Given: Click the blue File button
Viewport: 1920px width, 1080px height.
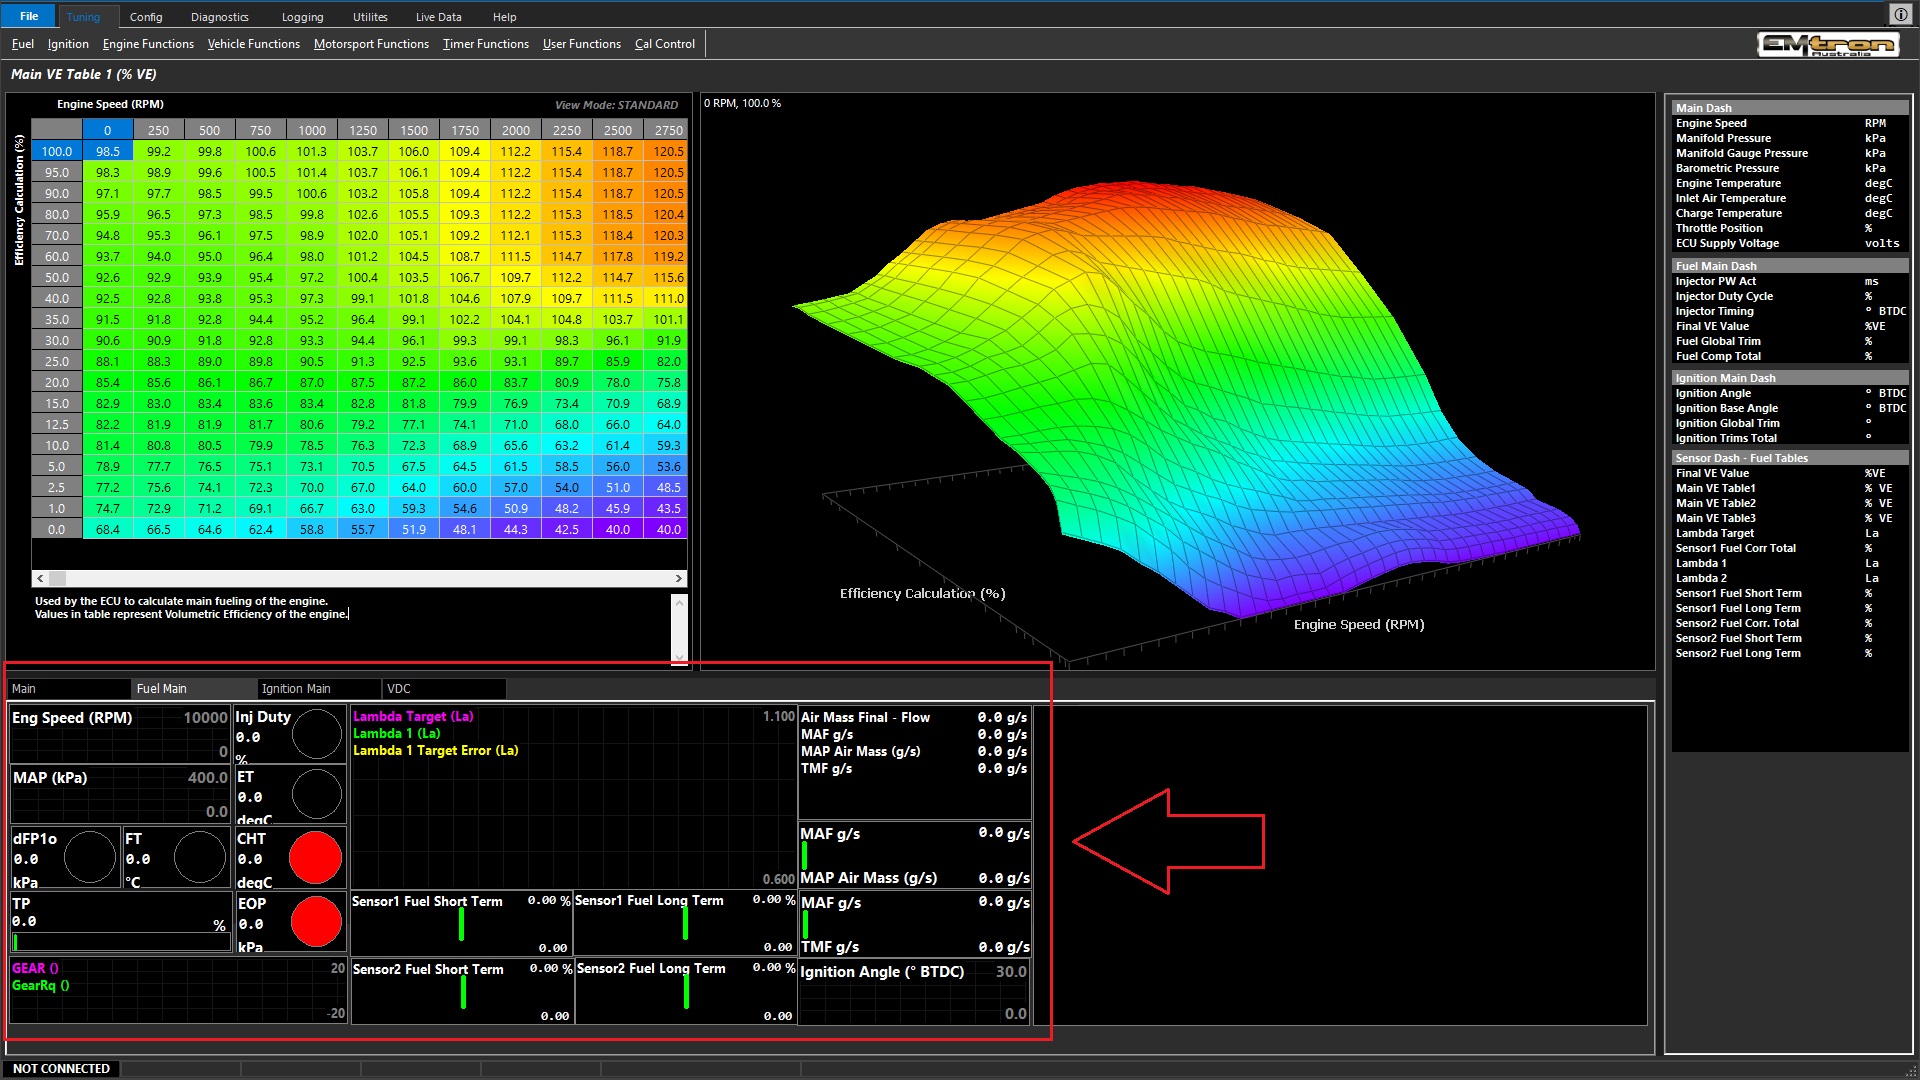Looking at the screenshot, I should point(29,16).
